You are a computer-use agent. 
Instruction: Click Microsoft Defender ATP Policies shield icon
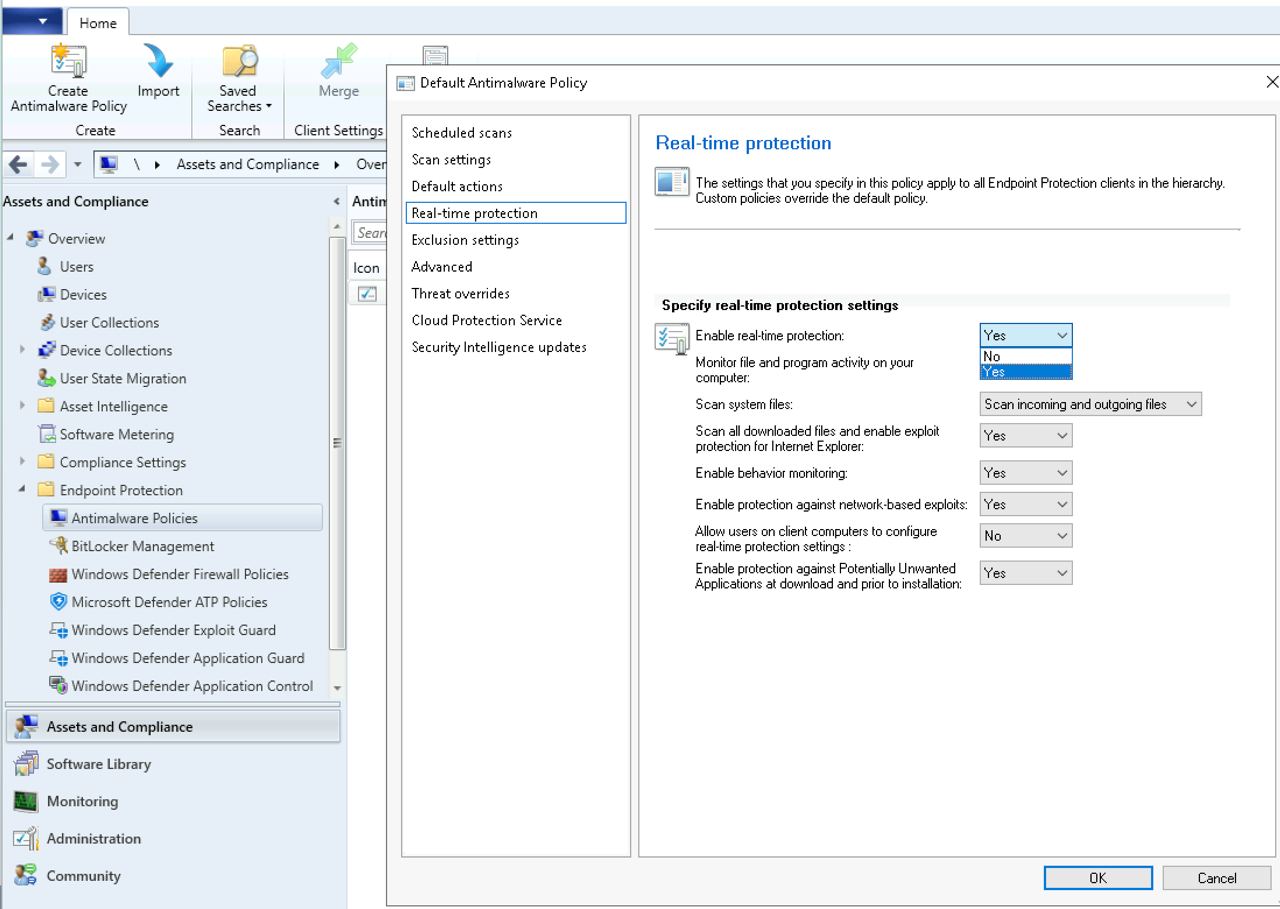pos(58,602)
